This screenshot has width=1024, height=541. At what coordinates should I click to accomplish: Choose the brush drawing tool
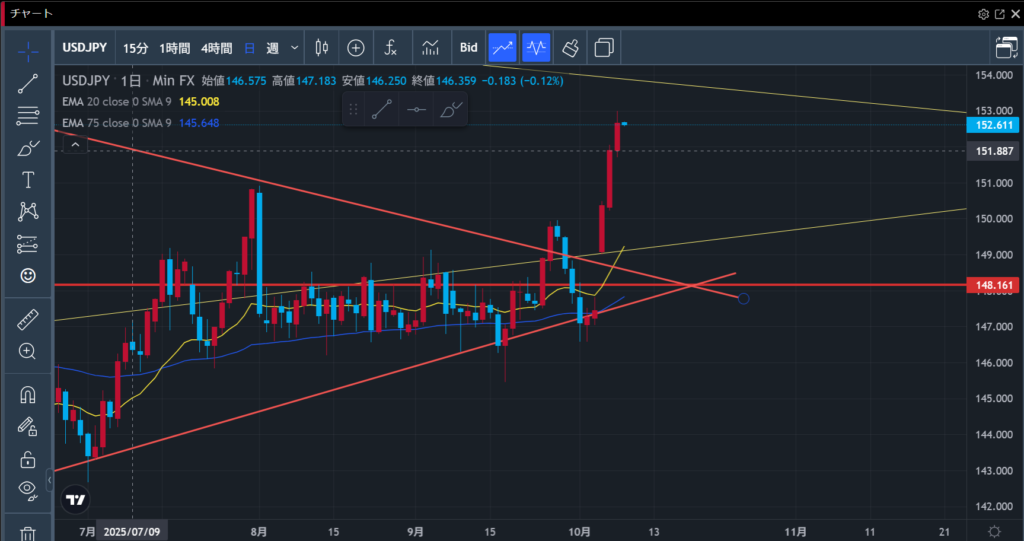coord(28,148)
